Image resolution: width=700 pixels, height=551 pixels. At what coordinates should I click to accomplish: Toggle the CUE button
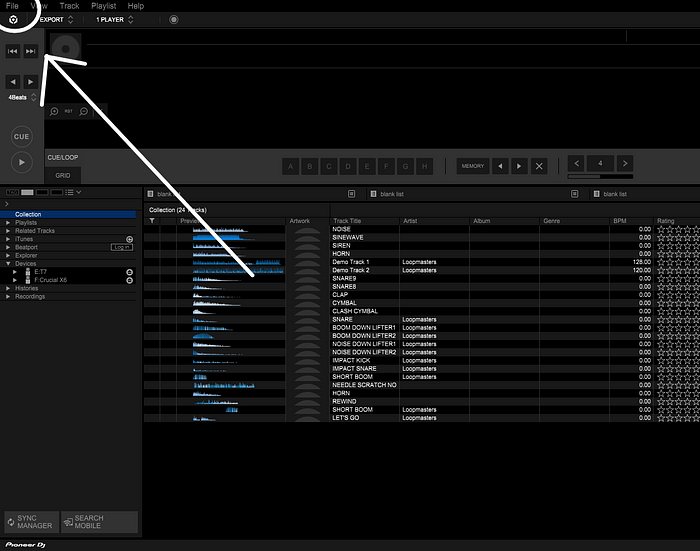(21, 137)
